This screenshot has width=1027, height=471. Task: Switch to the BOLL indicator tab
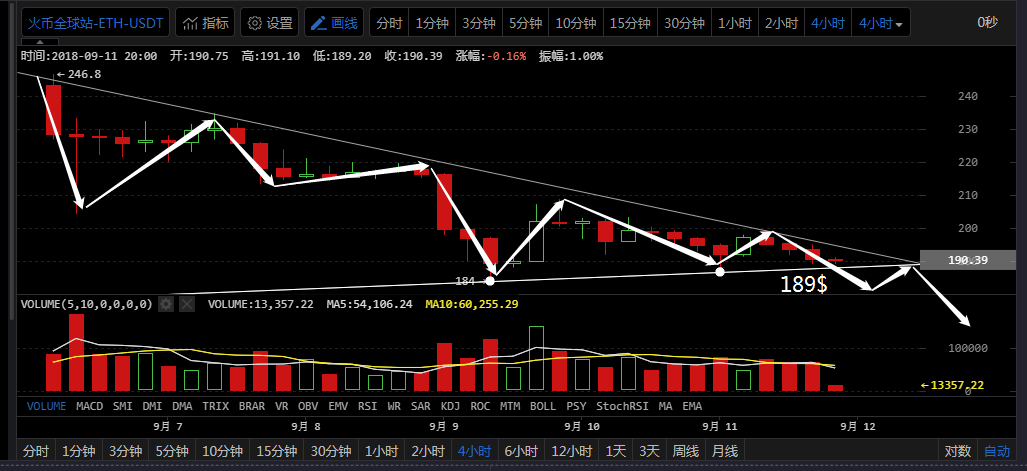[x=543, y=406]
